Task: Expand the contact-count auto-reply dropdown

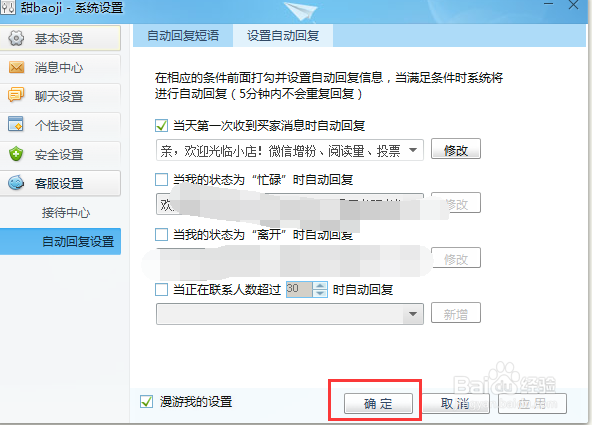Action: [413, 314]
